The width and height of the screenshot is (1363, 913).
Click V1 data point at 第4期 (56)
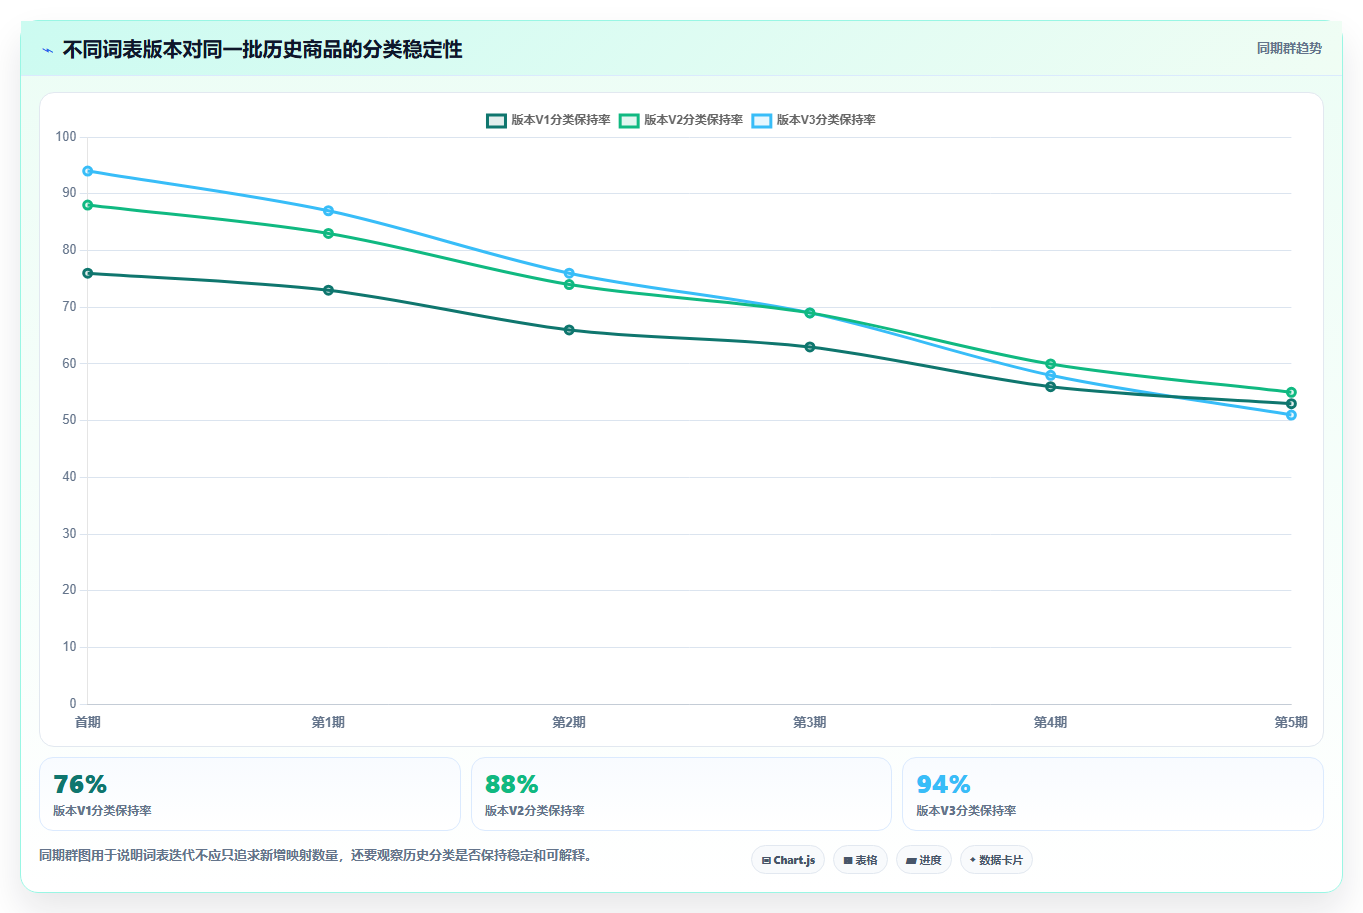[1050, 386]
